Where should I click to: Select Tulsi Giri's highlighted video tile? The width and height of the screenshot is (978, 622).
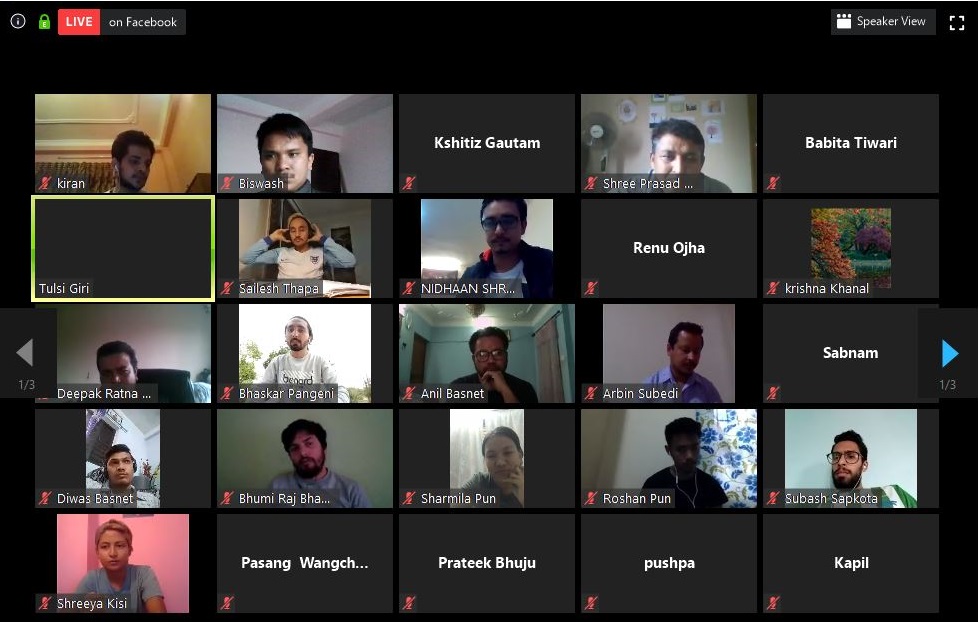pos(123,248)
